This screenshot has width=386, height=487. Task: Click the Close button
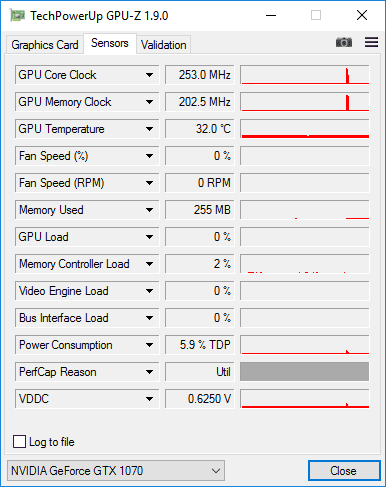click(x=344, y=471)
